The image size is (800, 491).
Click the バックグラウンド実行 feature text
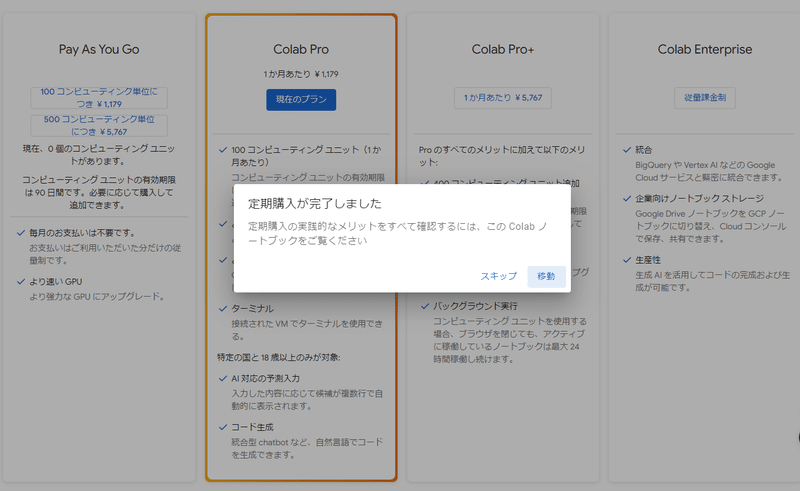click(476, 306)
